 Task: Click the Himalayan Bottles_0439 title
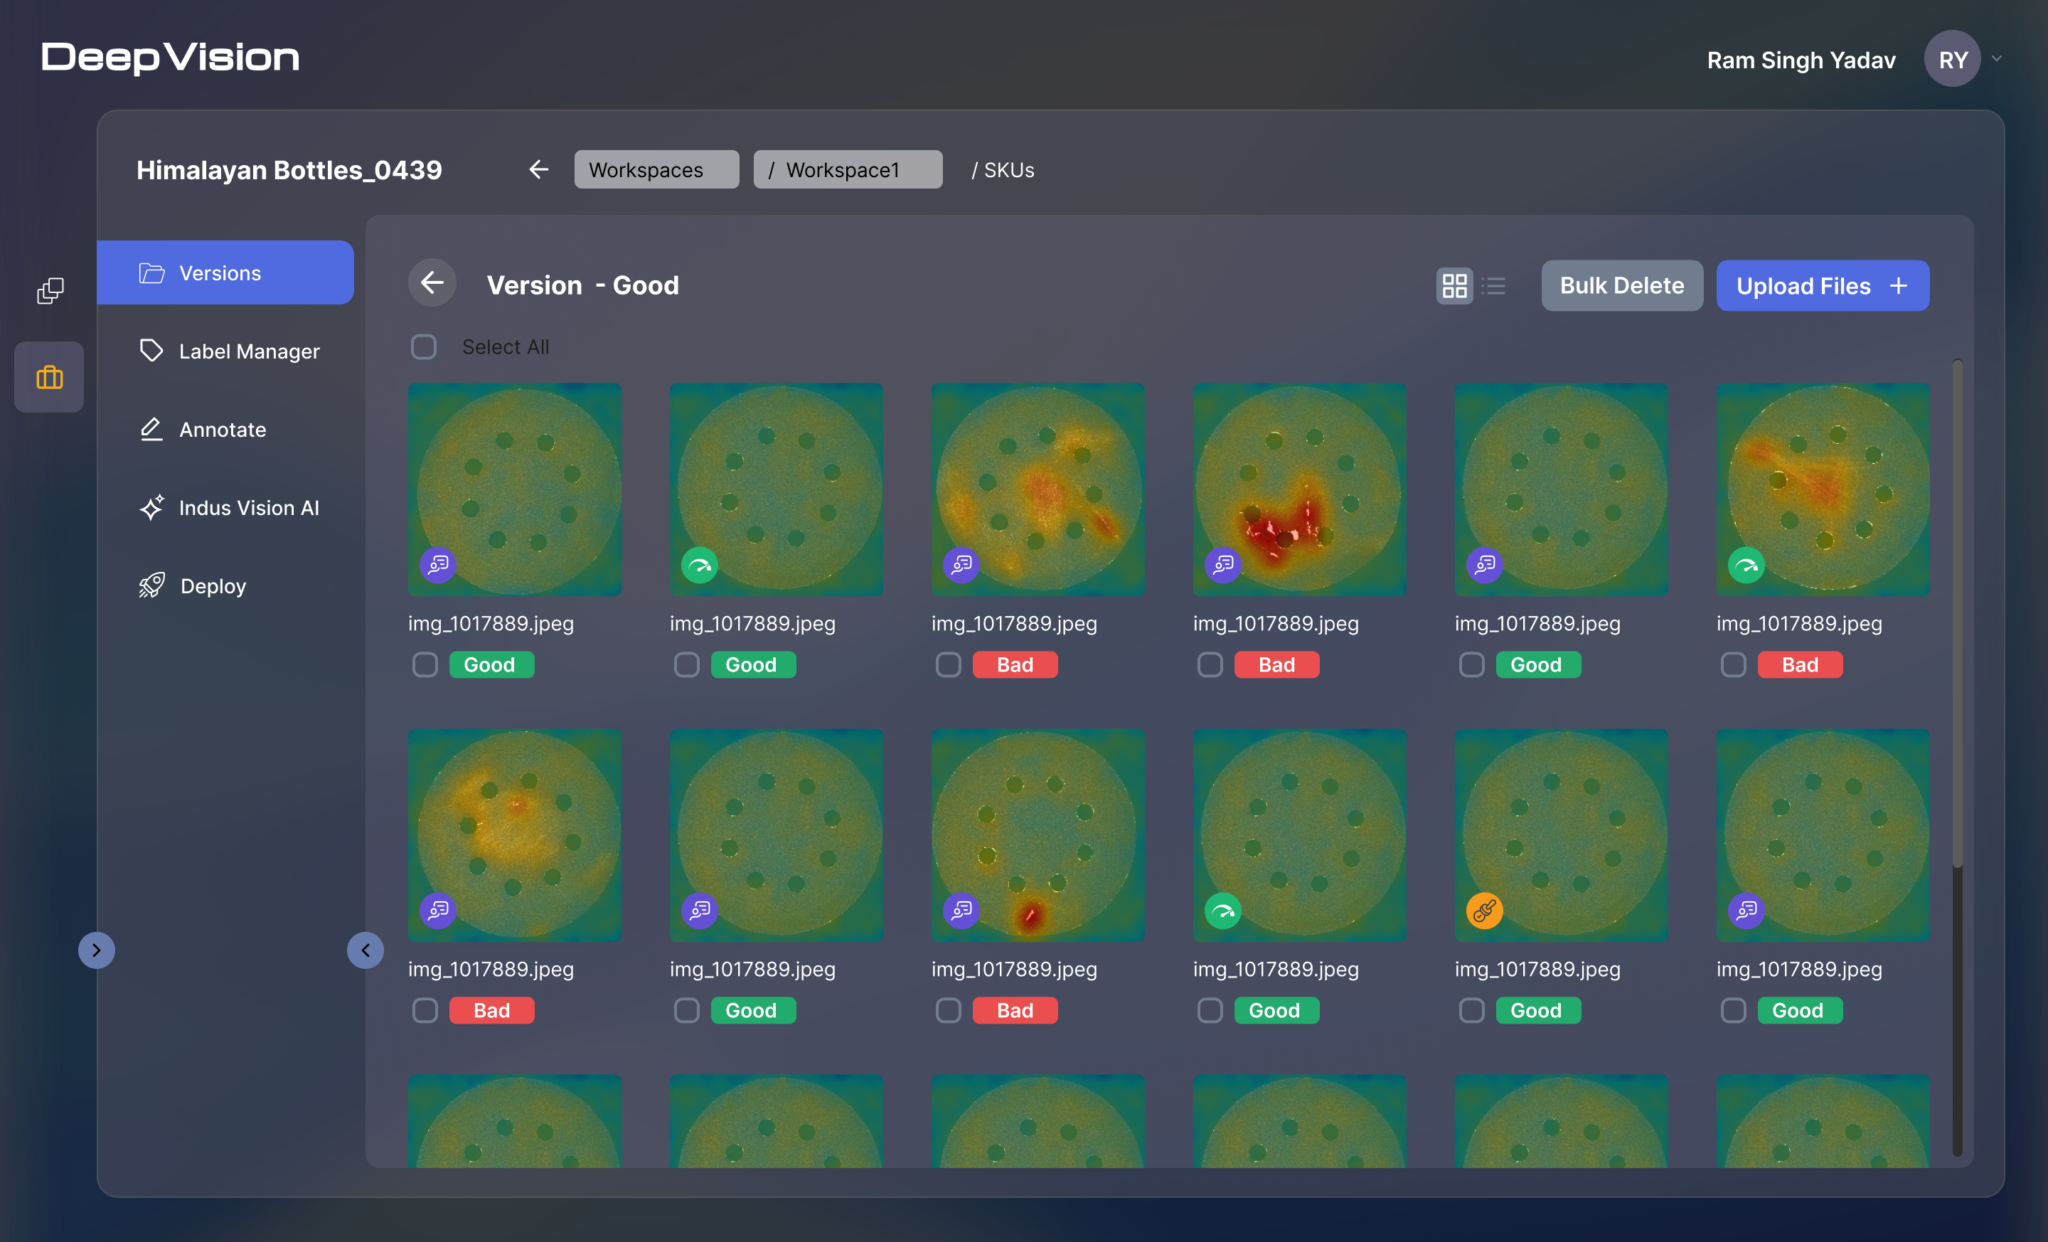point(289,170)
